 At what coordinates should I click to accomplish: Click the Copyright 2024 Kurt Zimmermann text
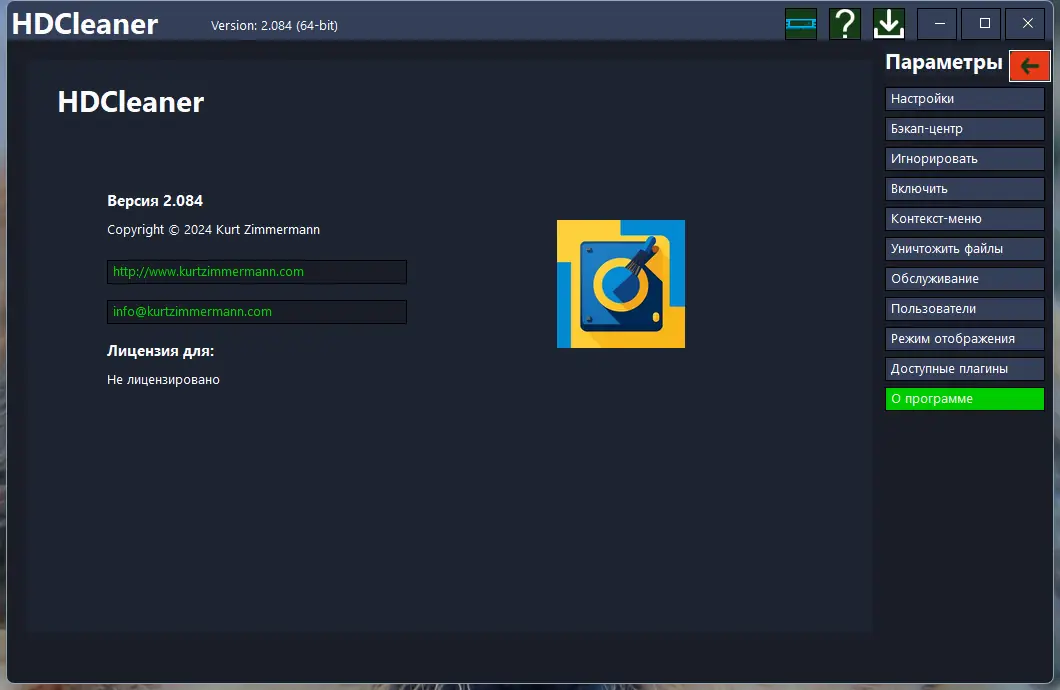pos(214,230)
